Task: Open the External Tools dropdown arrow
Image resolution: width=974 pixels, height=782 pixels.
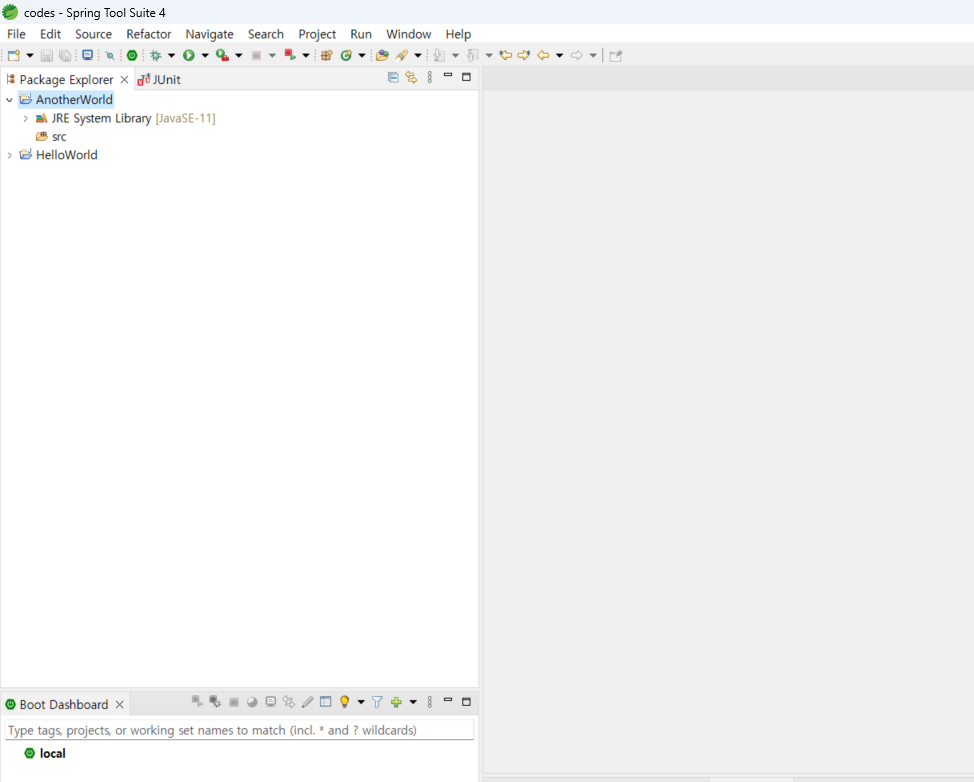Action: point(239,55)
